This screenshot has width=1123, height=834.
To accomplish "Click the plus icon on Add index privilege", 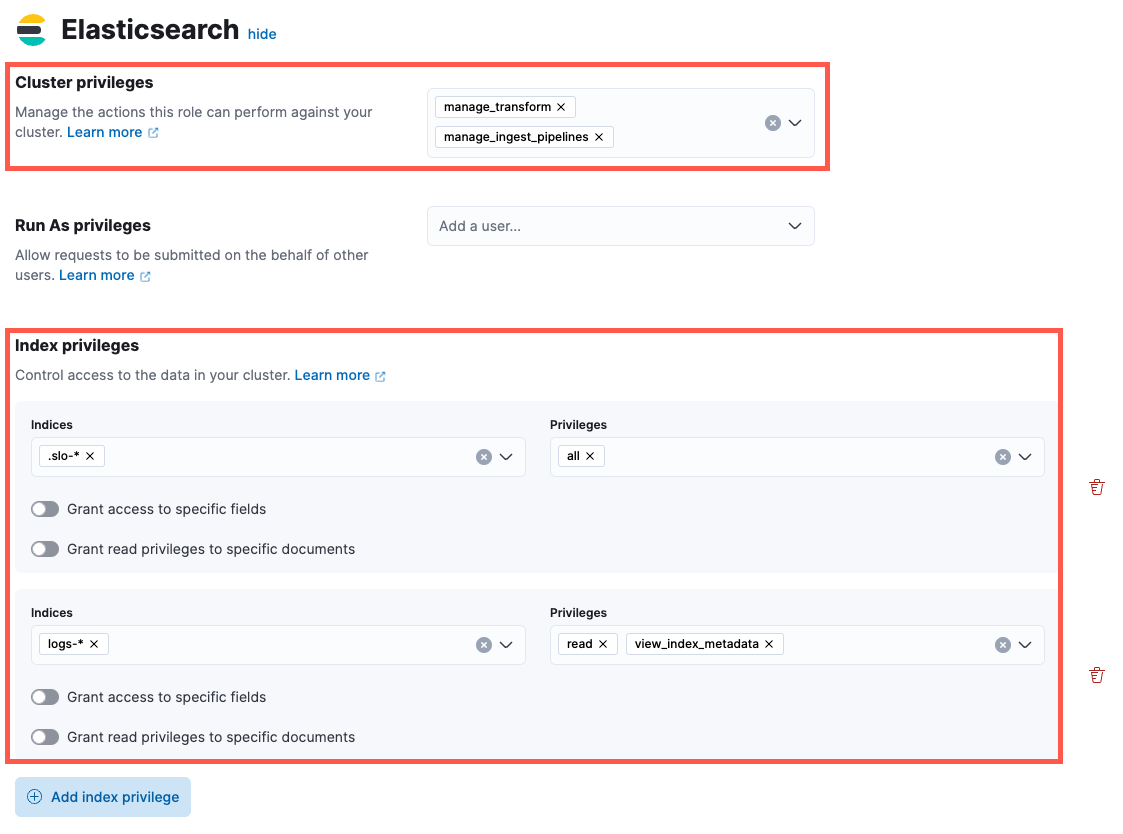I will click(36, 797).
